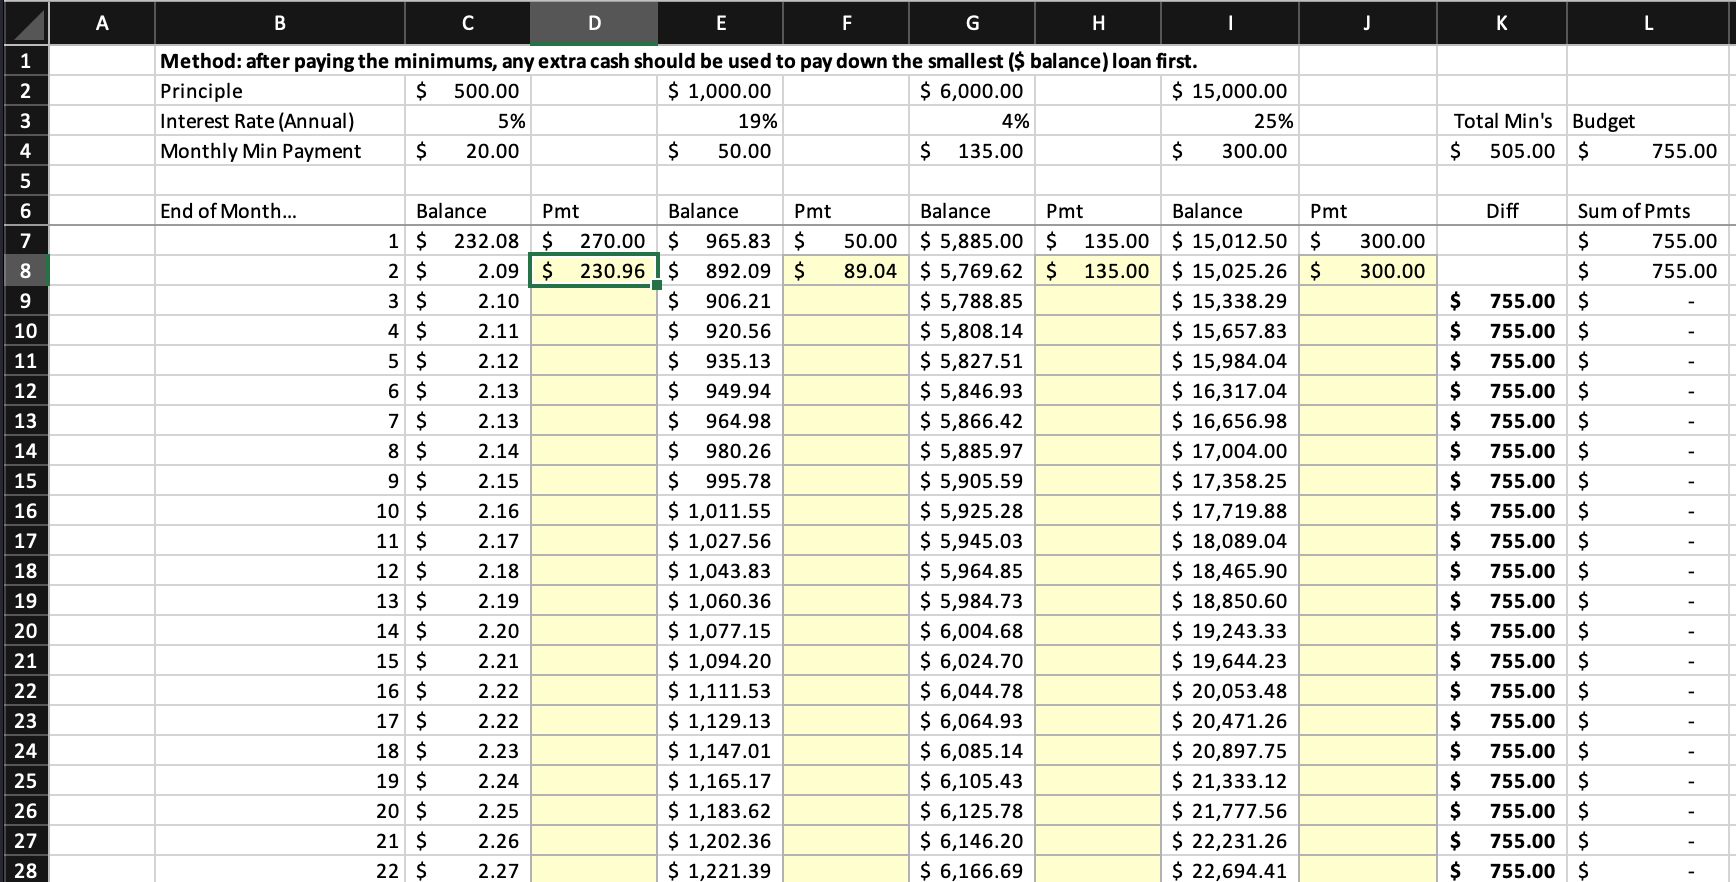This screenshot has height=882, width=1736.
Task: Select column A header
Action: coord(102,23)
